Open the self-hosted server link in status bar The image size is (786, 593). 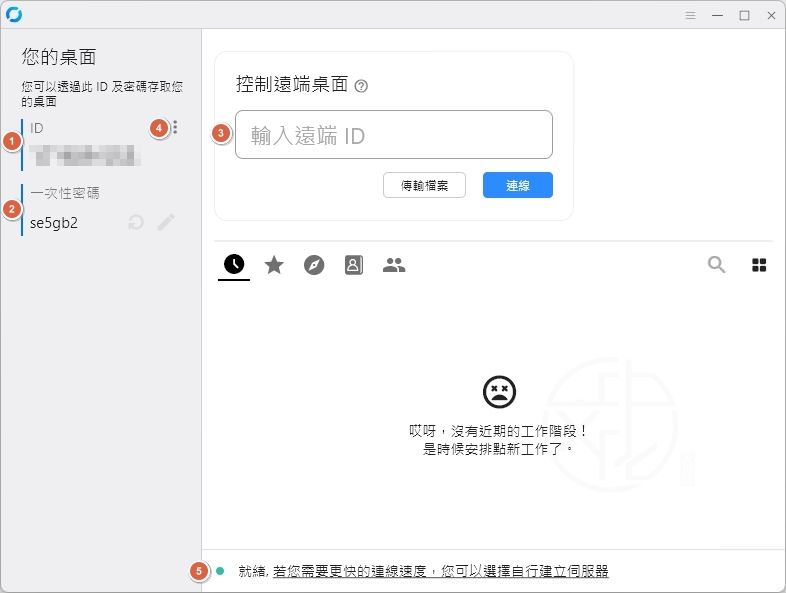[440, 571]
